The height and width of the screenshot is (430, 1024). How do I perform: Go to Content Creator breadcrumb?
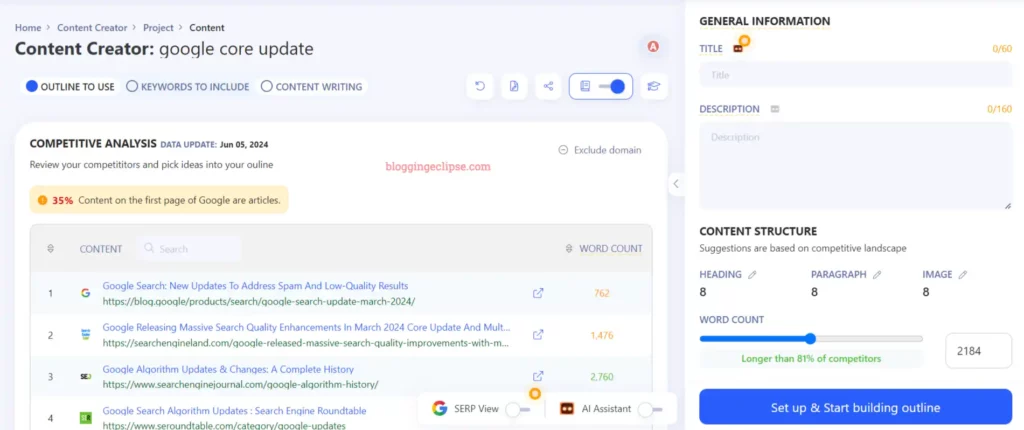pyautogui.click(x=93, y=27)
